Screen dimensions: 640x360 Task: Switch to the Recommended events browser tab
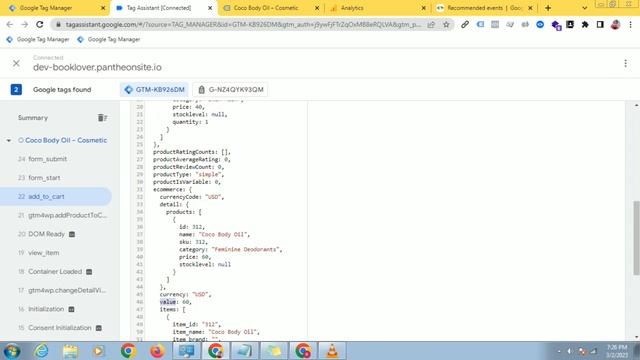click(484, 8)
